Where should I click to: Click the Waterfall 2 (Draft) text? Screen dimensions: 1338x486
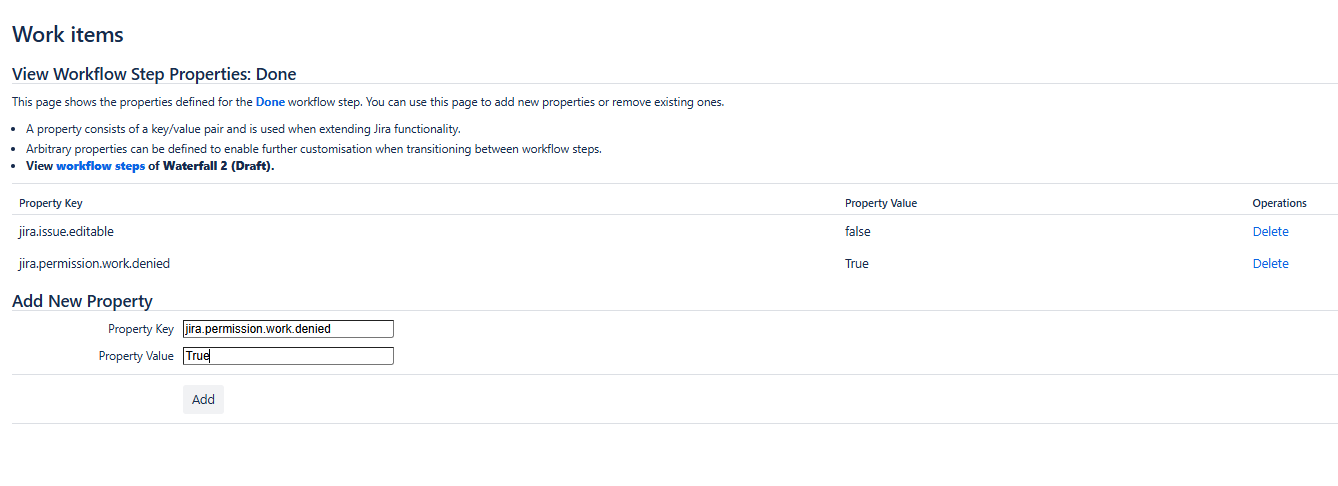pos(218,166)
